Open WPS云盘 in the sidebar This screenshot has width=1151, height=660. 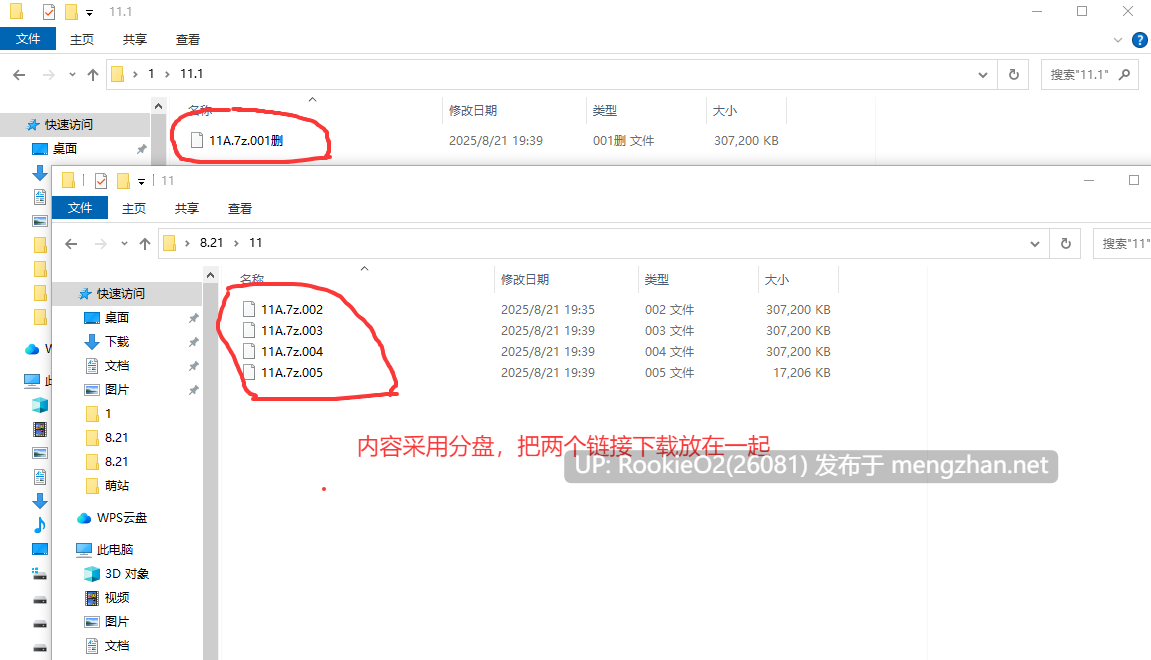[x=121, y=518]
